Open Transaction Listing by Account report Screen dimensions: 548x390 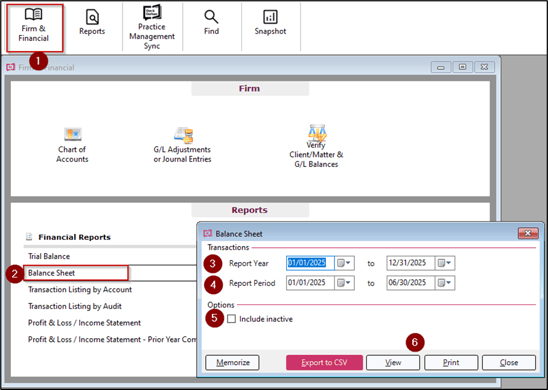click(x=80, y=289)
